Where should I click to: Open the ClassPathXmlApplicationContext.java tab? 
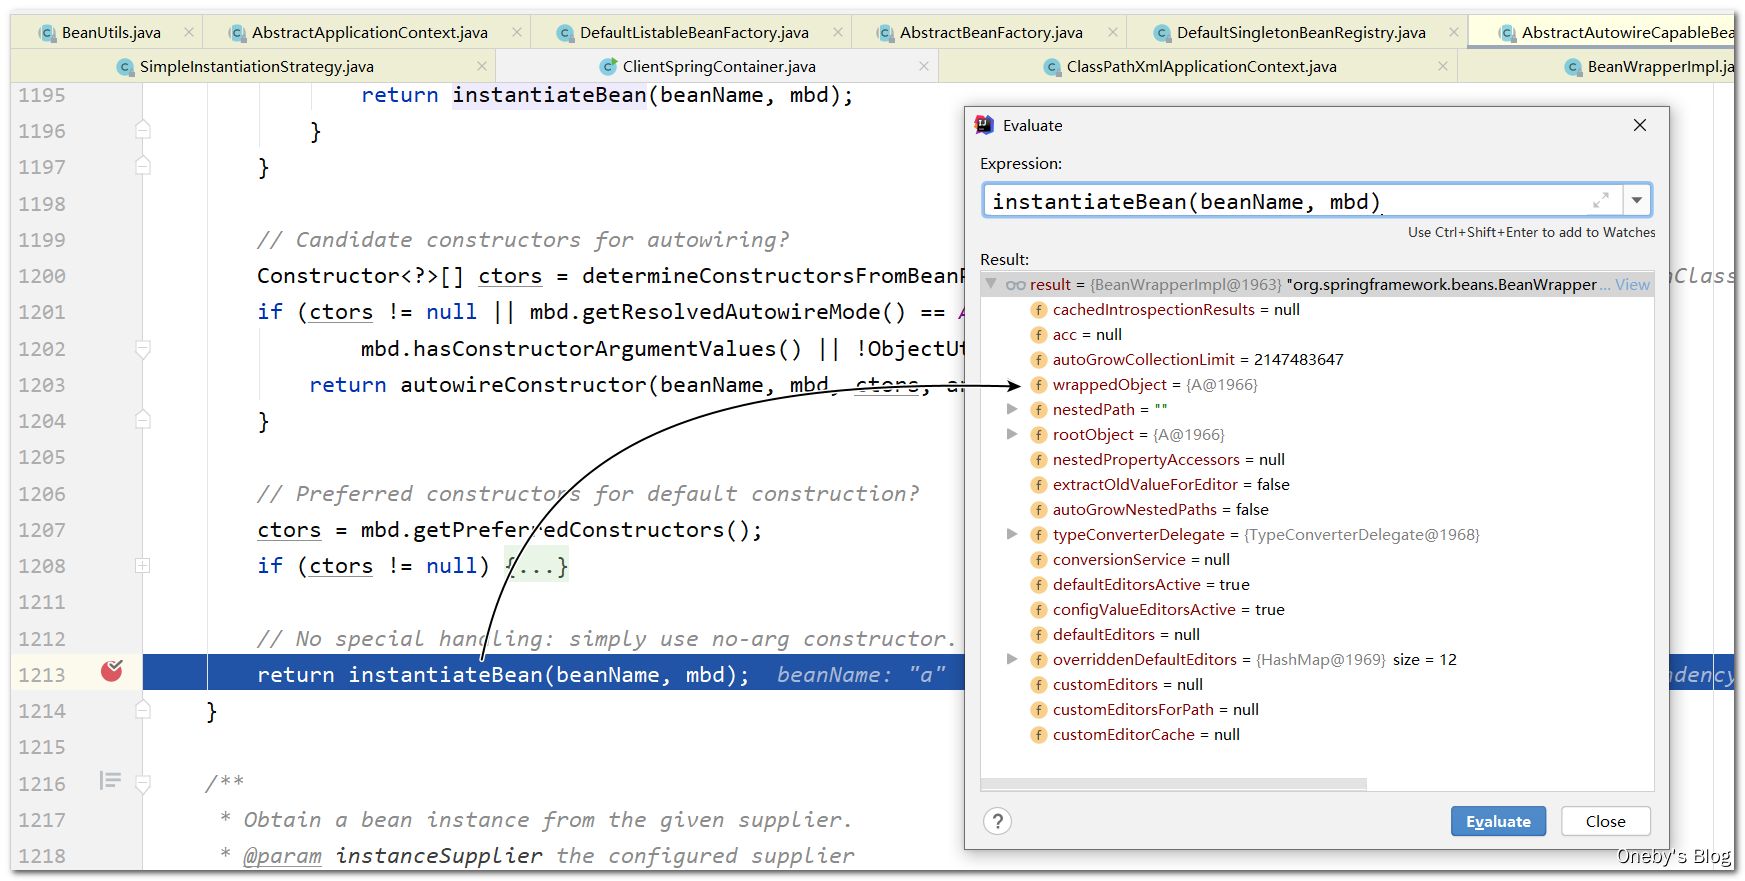pyautogui.click(x=1201, y=67)
